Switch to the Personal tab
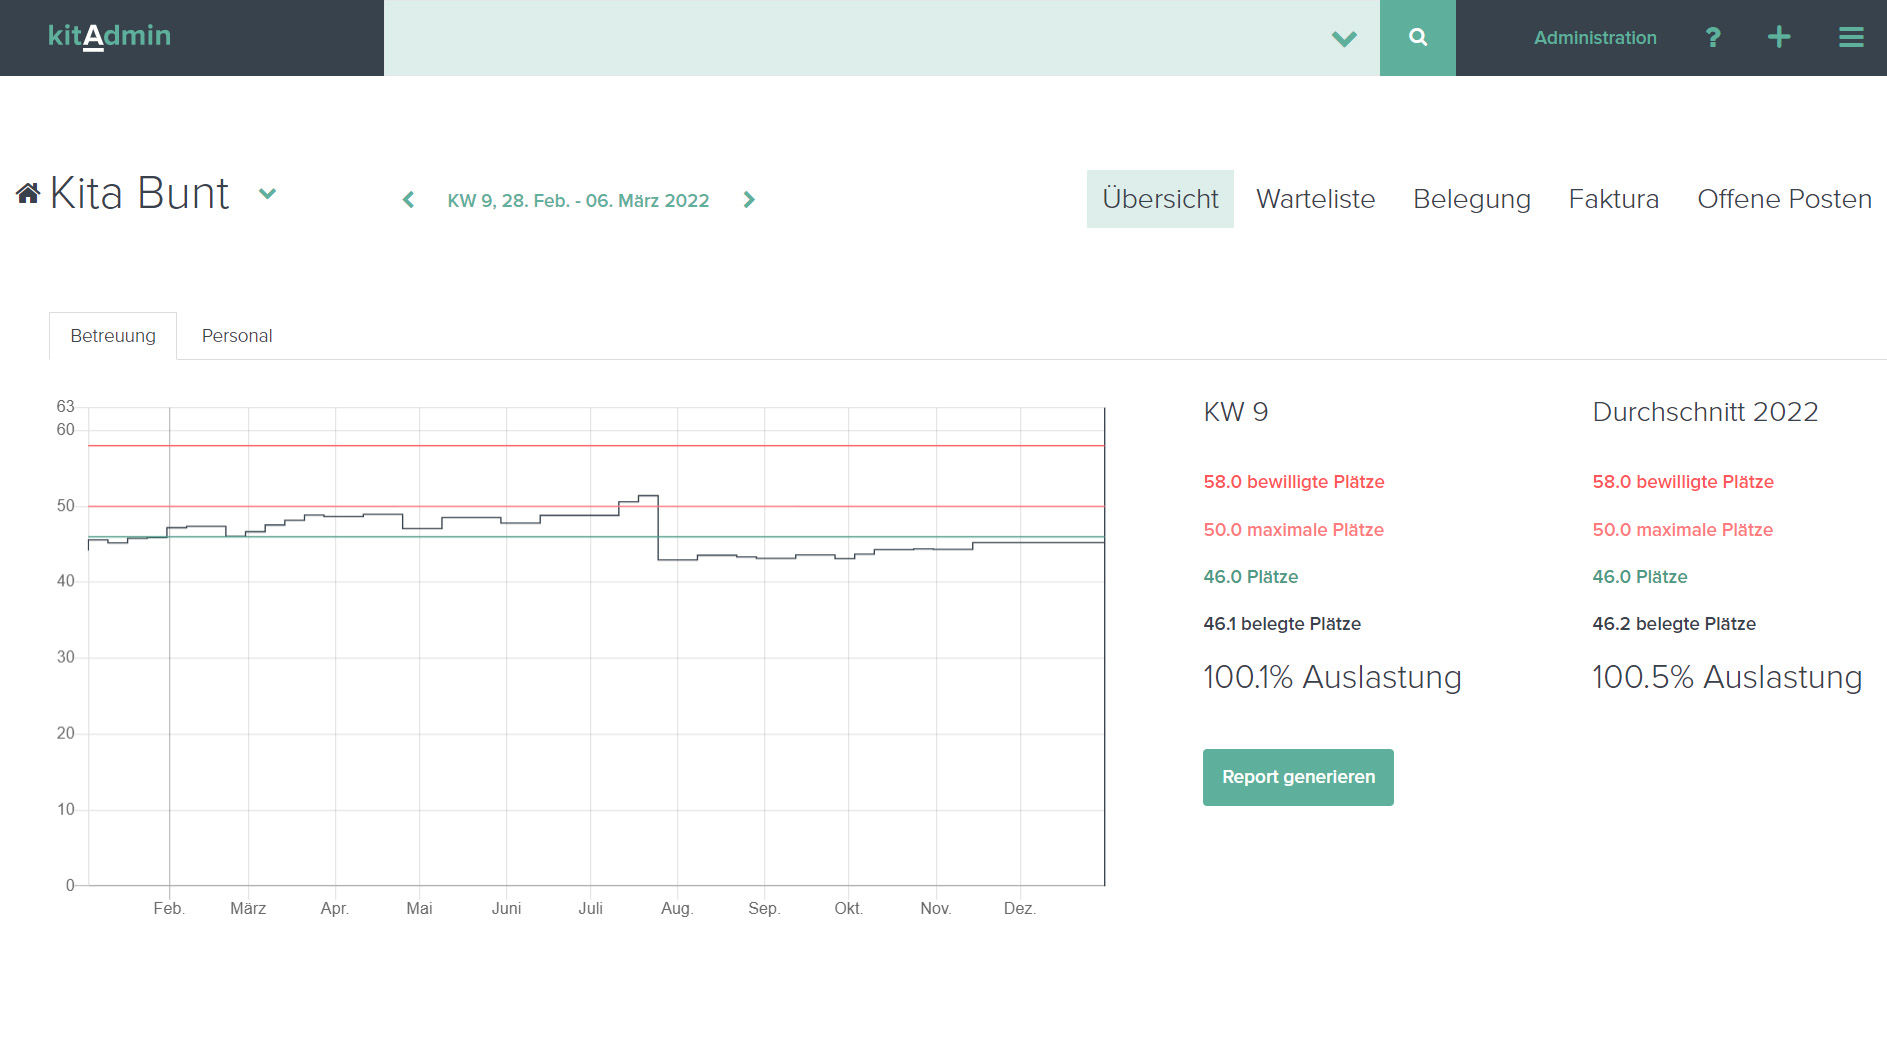The width and height of the screenshot is (1887, 1061). [237, 336]
